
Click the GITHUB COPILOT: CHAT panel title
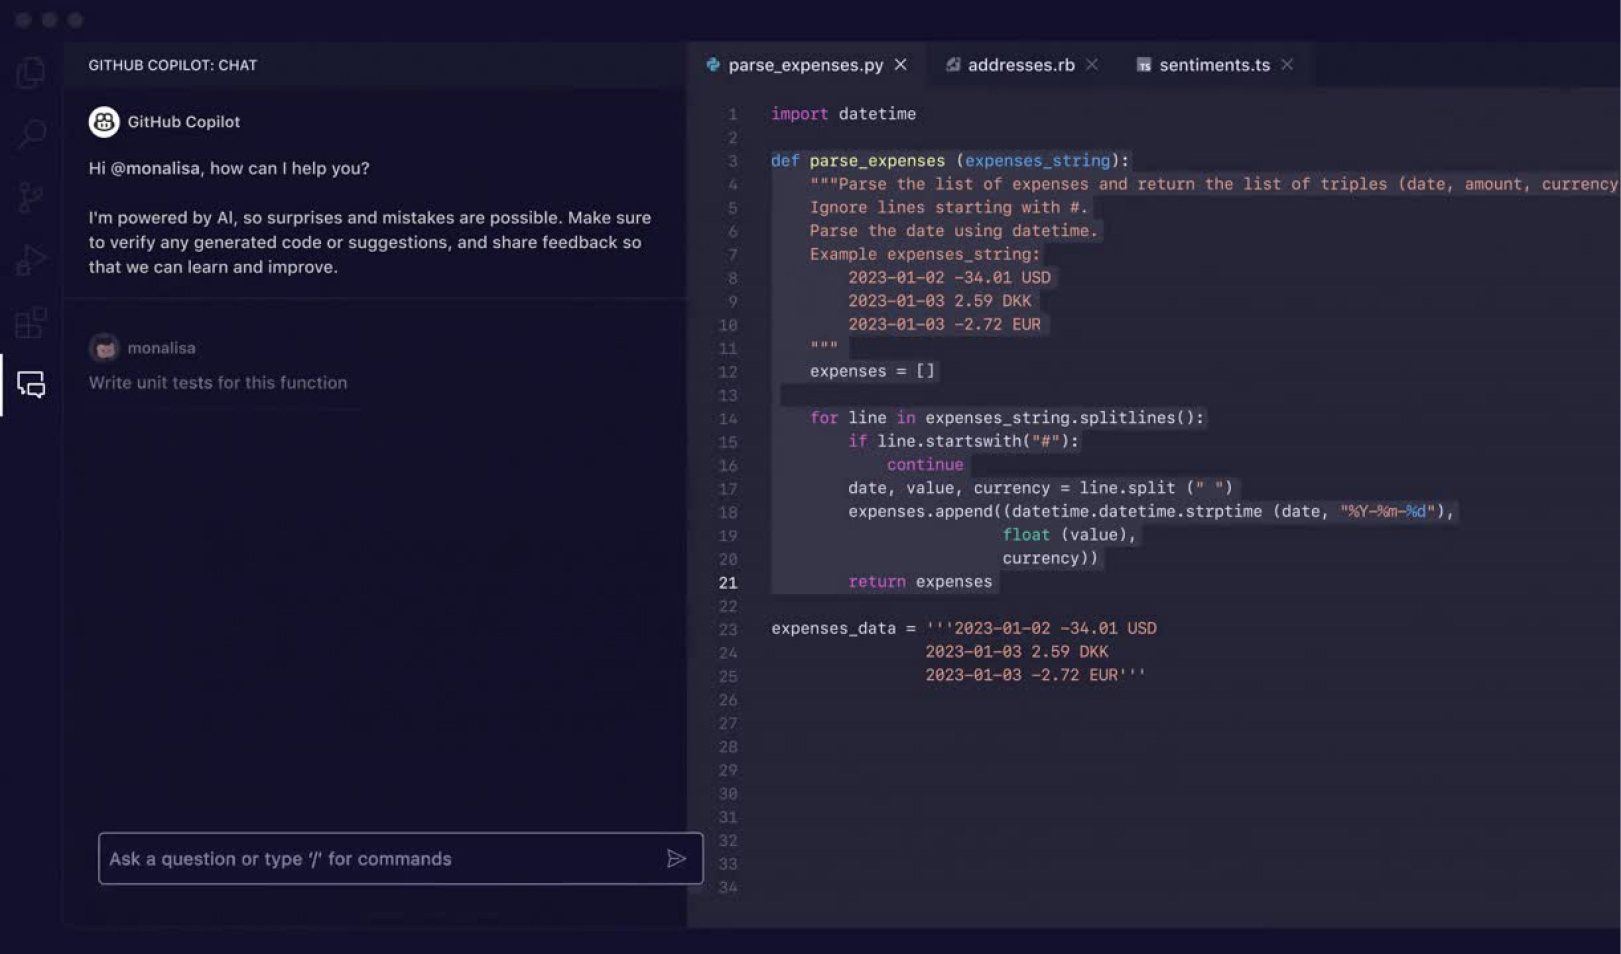click(173, 65)
